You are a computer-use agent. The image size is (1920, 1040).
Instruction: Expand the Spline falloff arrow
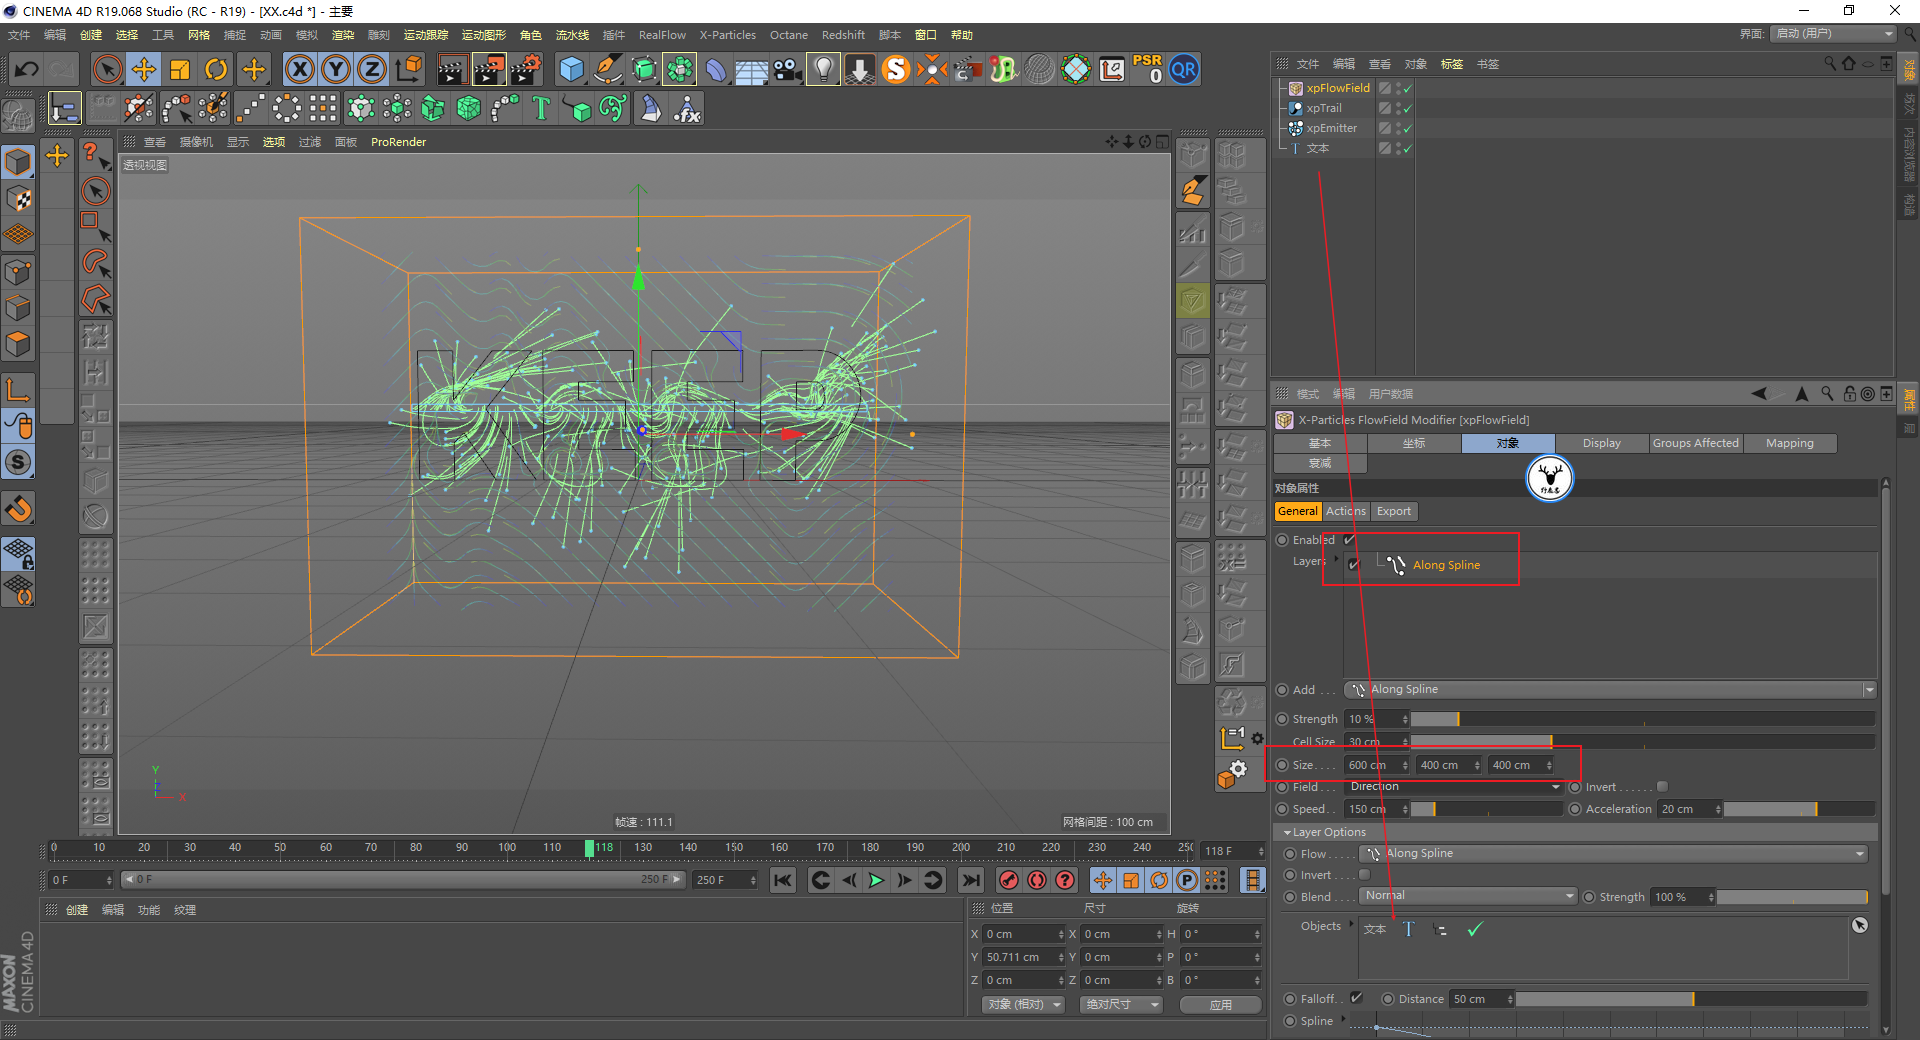click(1343, 1020)
